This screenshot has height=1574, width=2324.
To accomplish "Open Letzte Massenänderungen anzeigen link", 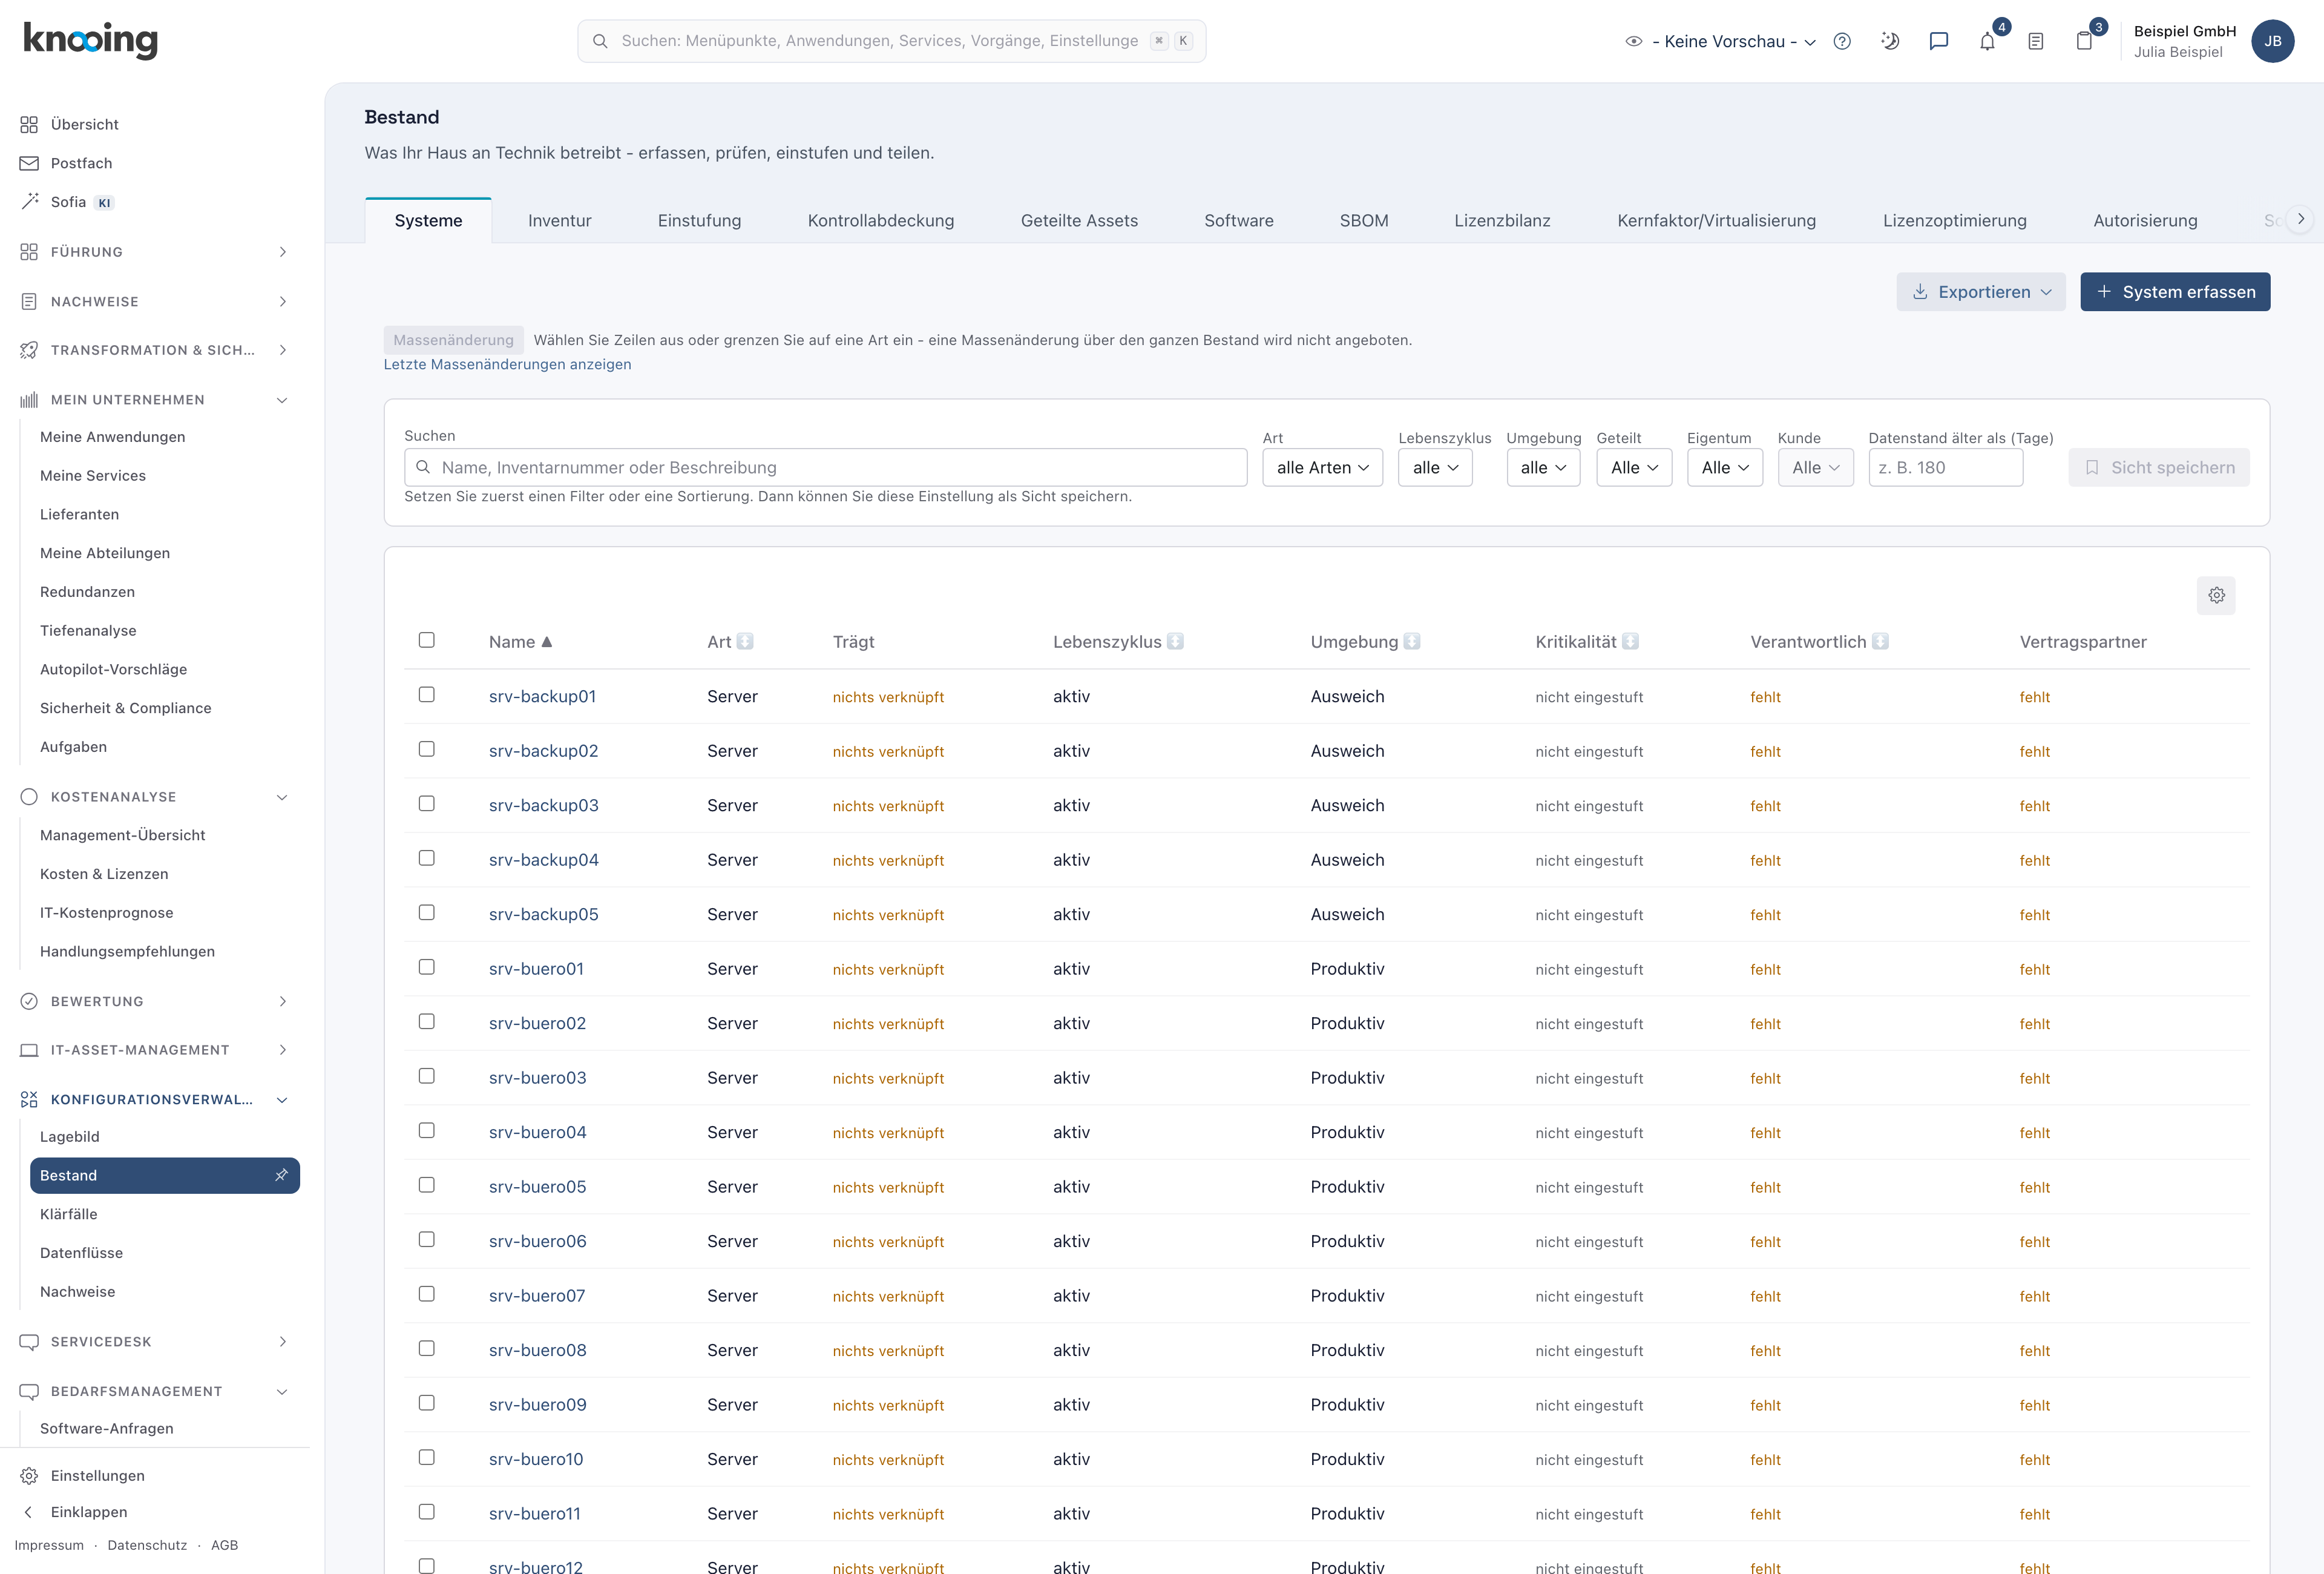I will [507, 364].
